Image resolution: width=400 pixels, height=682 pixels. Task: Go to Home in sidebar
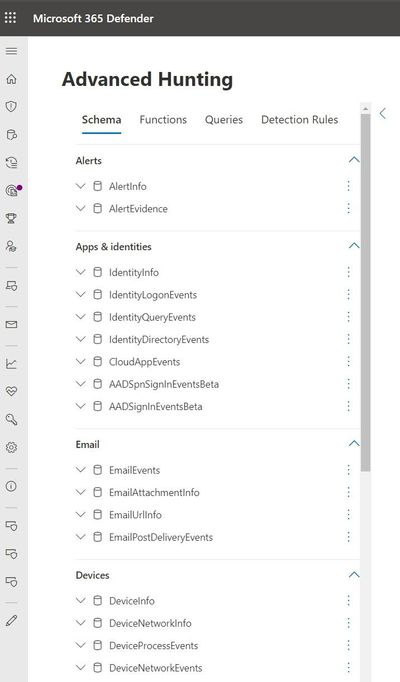(x=11, y=79)
